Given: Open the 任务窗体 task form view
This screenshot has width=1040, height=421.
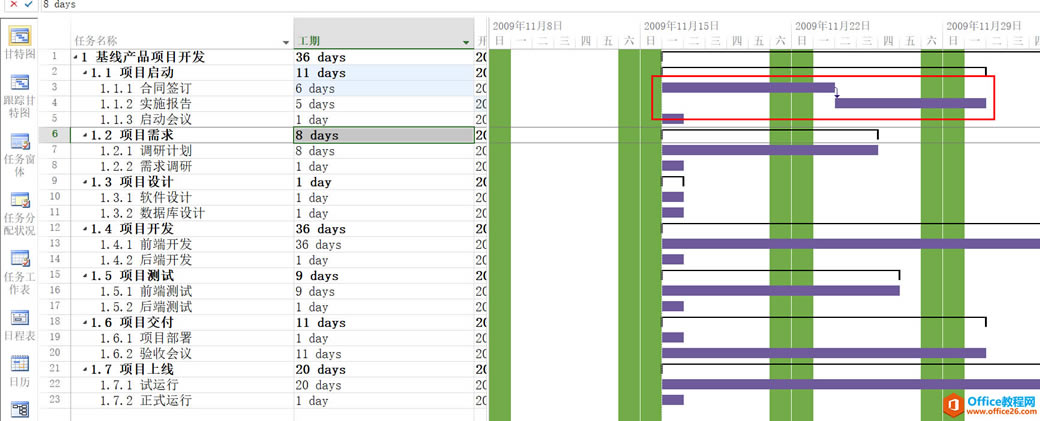Looking at the screenshot, I should click(x=20, y=154).
